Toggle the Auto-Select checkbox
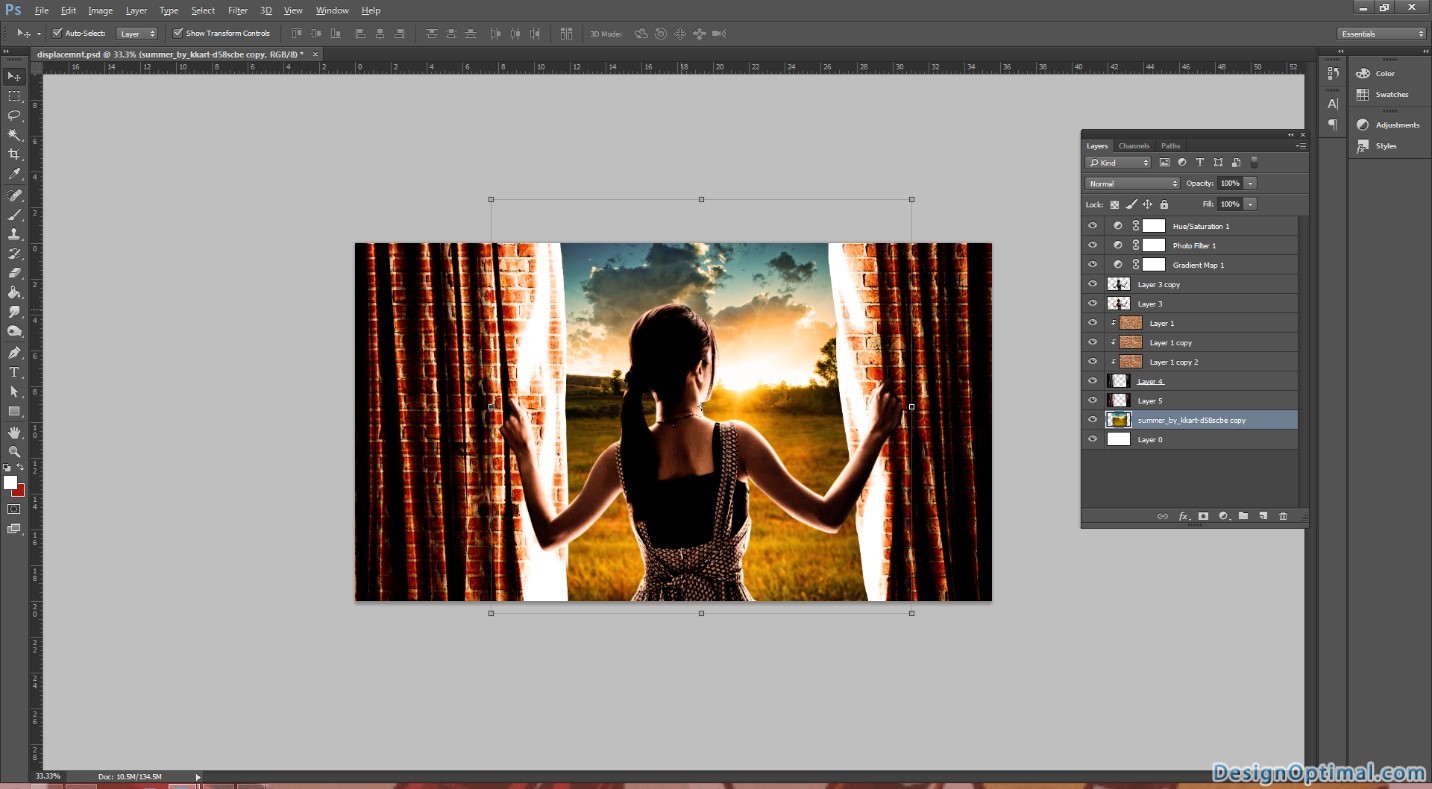Viewport: 1432px width, 789px height. (57, 33)
